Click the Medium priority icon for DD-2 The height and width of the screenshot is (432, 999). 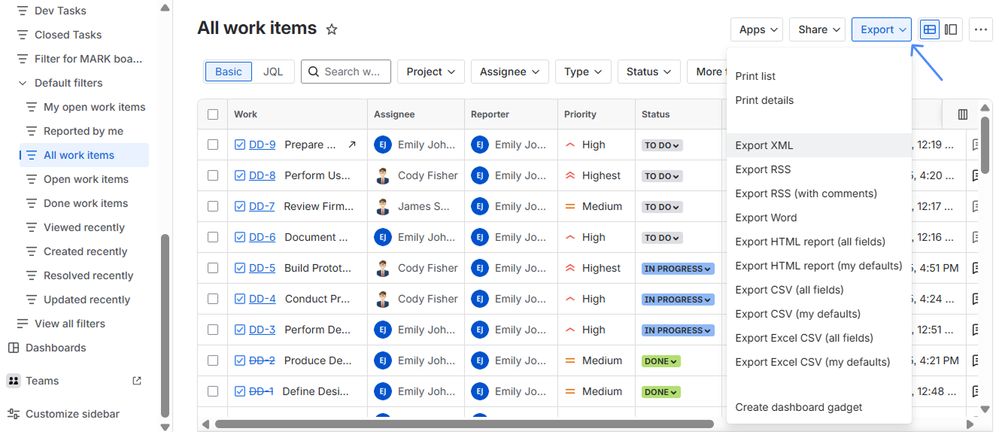(x=570, y=361)
